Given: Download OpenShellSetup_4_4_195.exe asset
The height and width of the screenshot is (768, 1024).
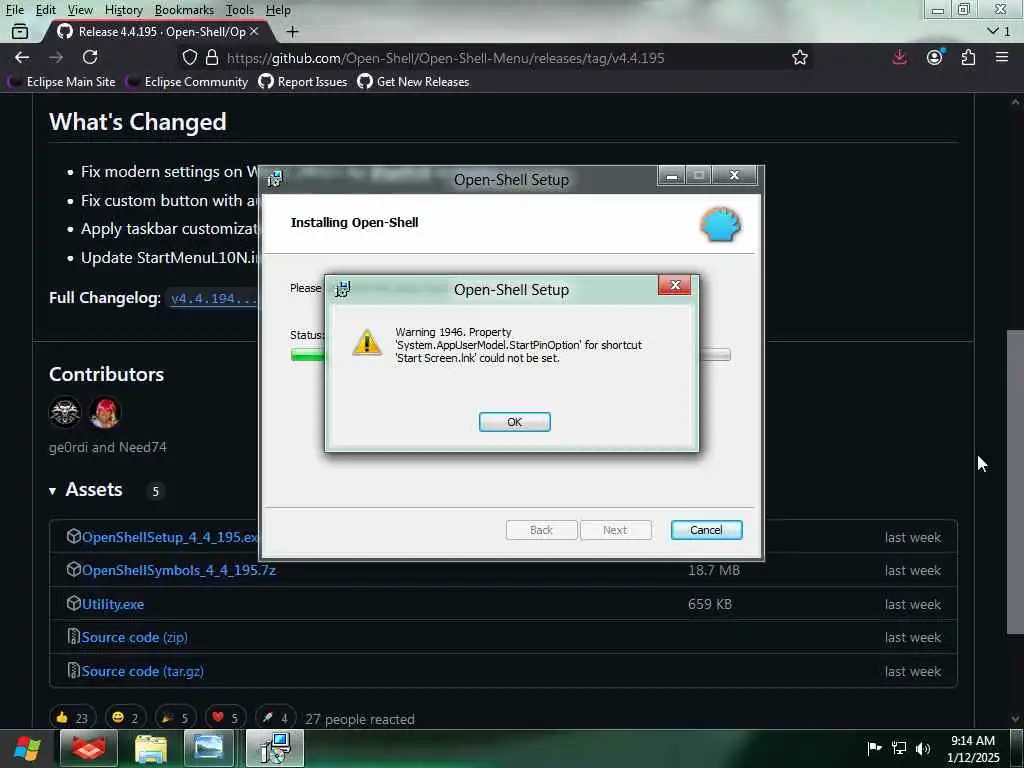Looking at the screenshot, I should point(170,537).
